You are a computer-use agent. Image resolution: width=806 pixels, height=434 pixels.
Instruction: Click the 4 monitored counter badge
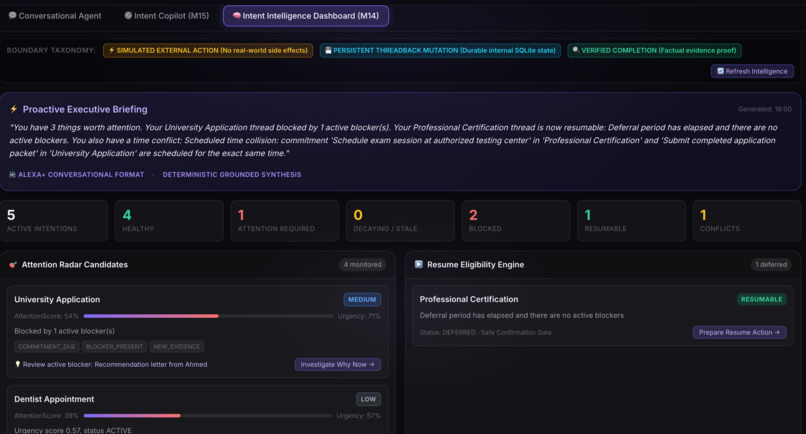pyautogui.click(x=362, y=264)
